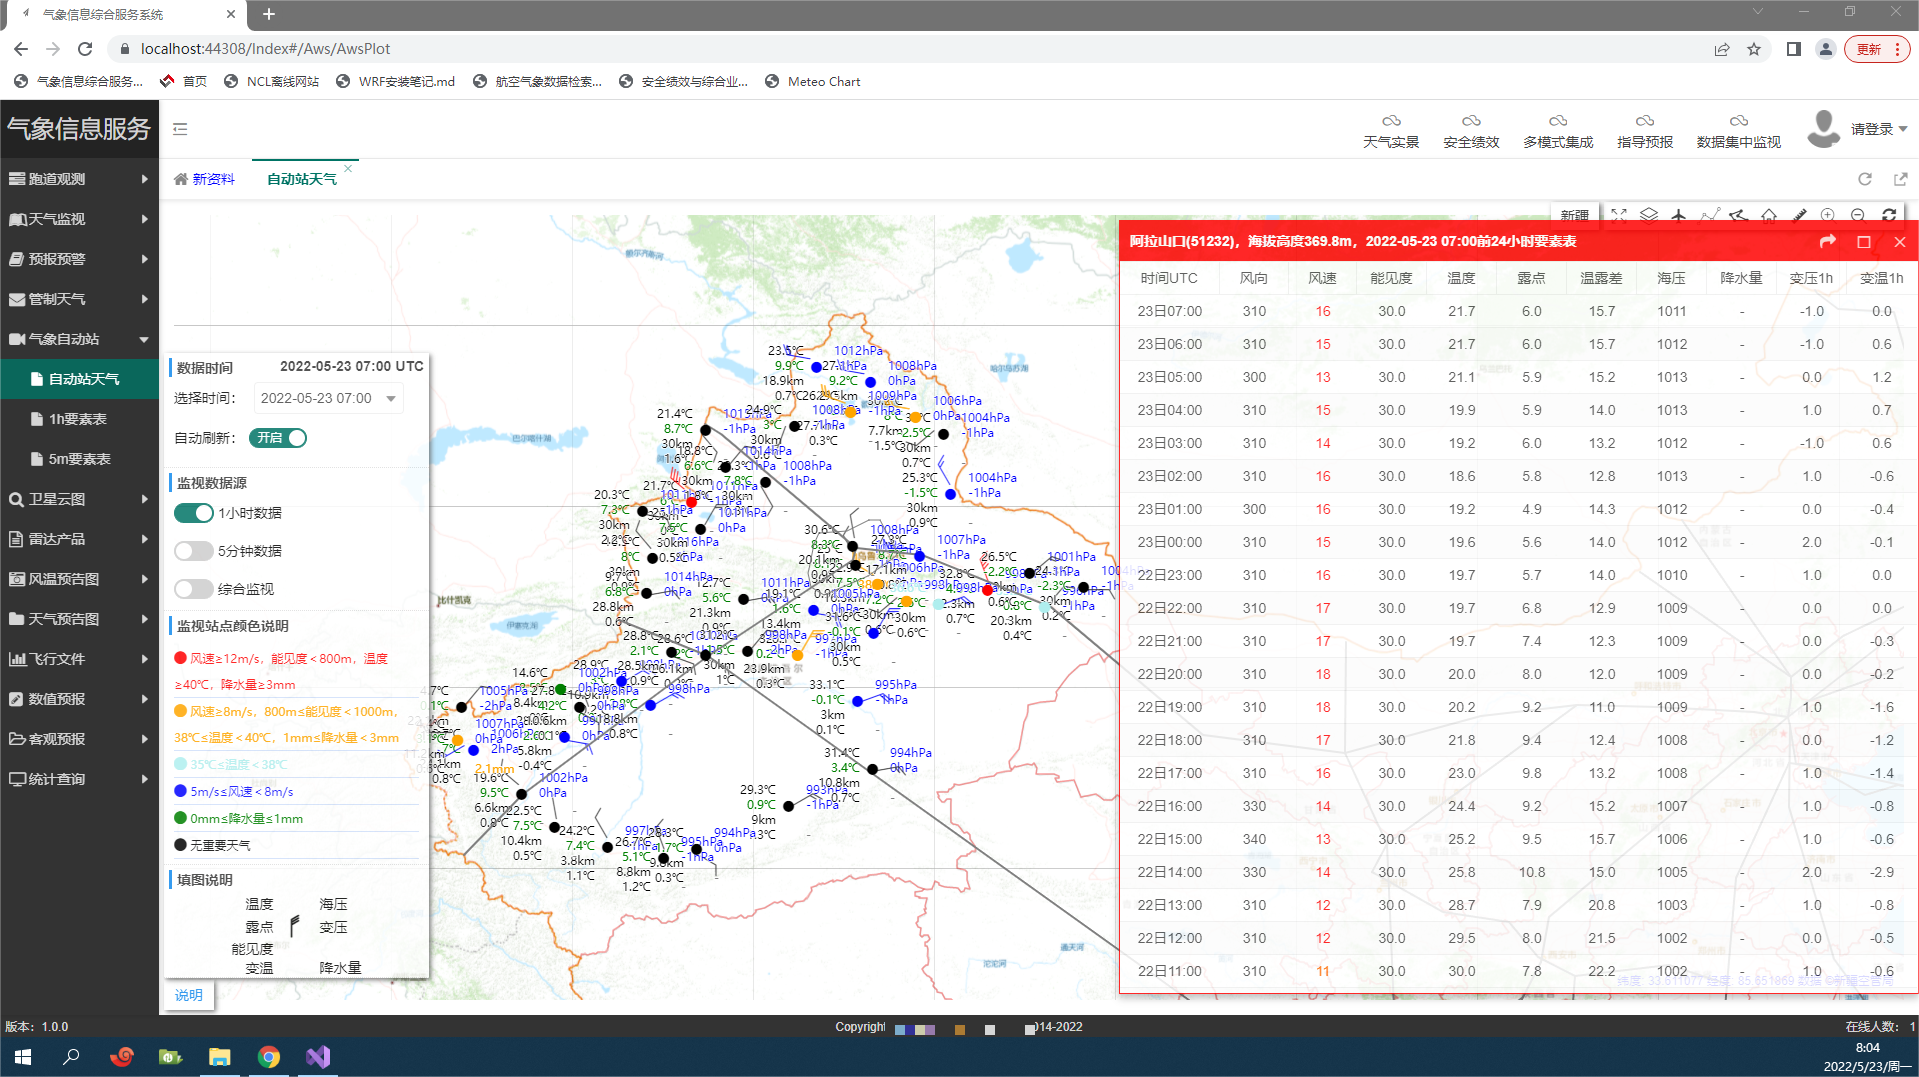The width and height of the screenshot is (1919, 1077).
Task: Expand the 天气监视 menu
Action: [x=79, y=219]
